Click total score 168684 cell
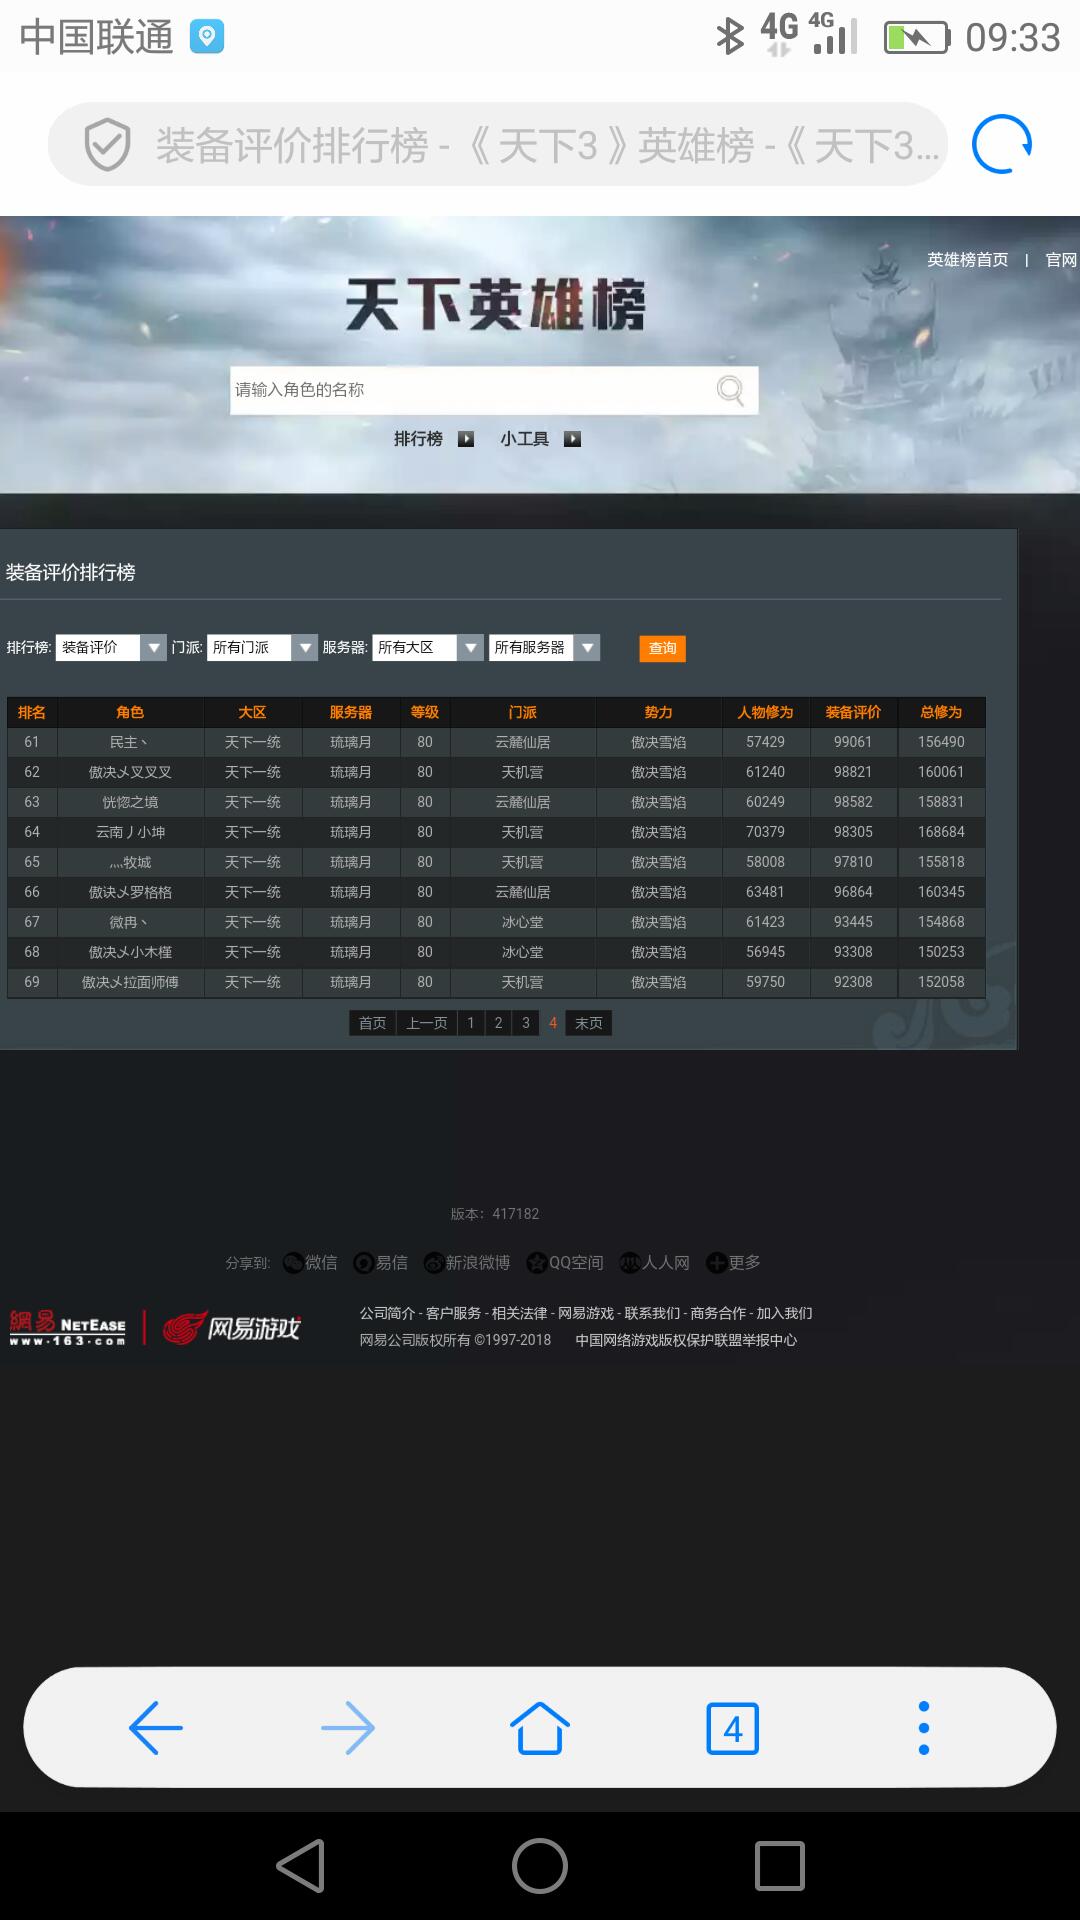1080x1920 pixels. [941, 832]
